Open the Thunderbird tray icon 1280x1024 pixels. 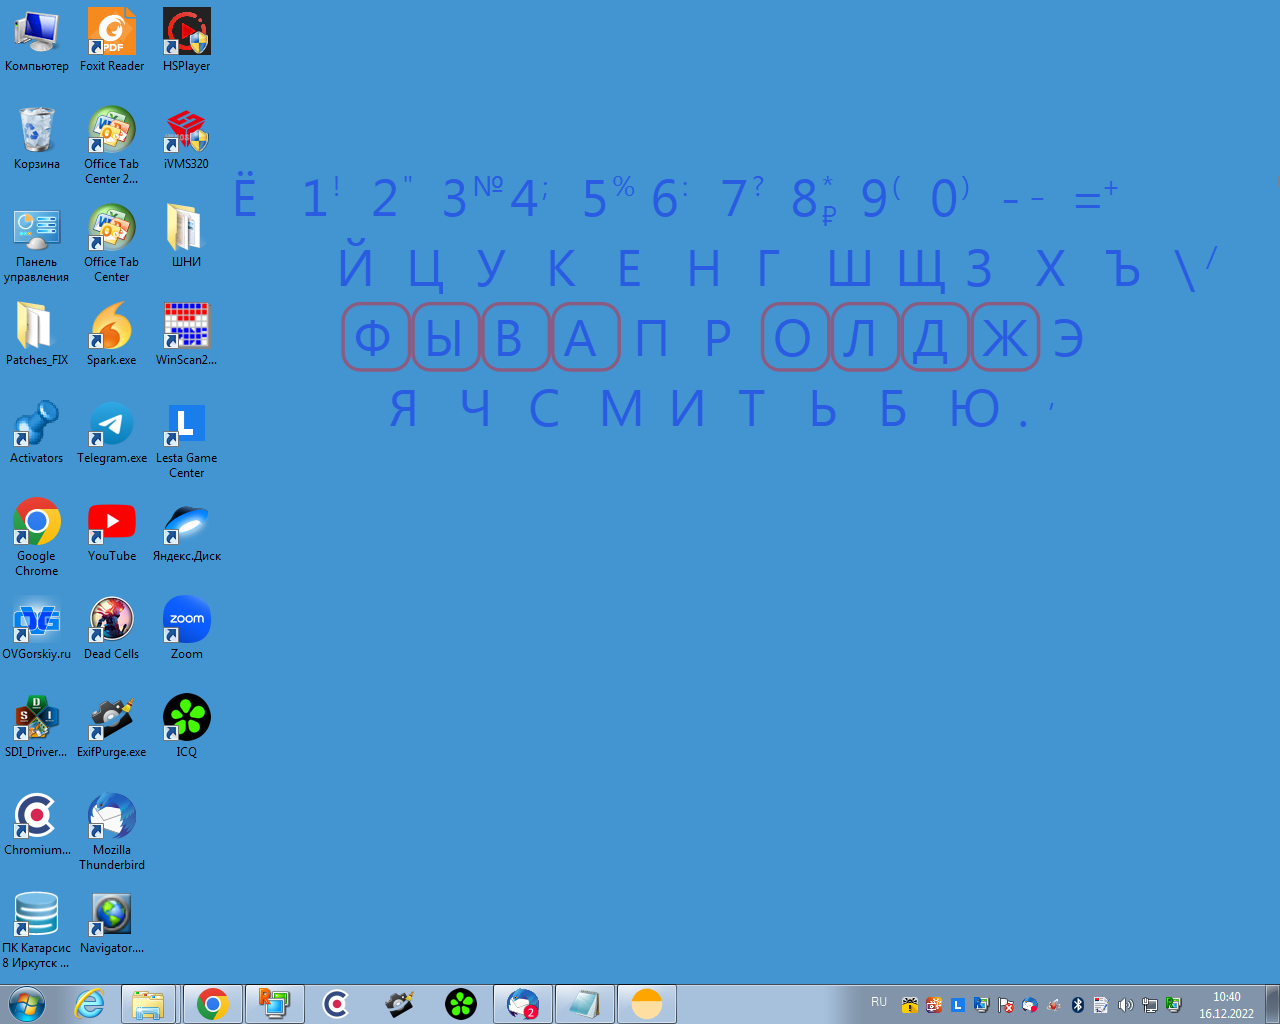click(x=1030, y=1005)
